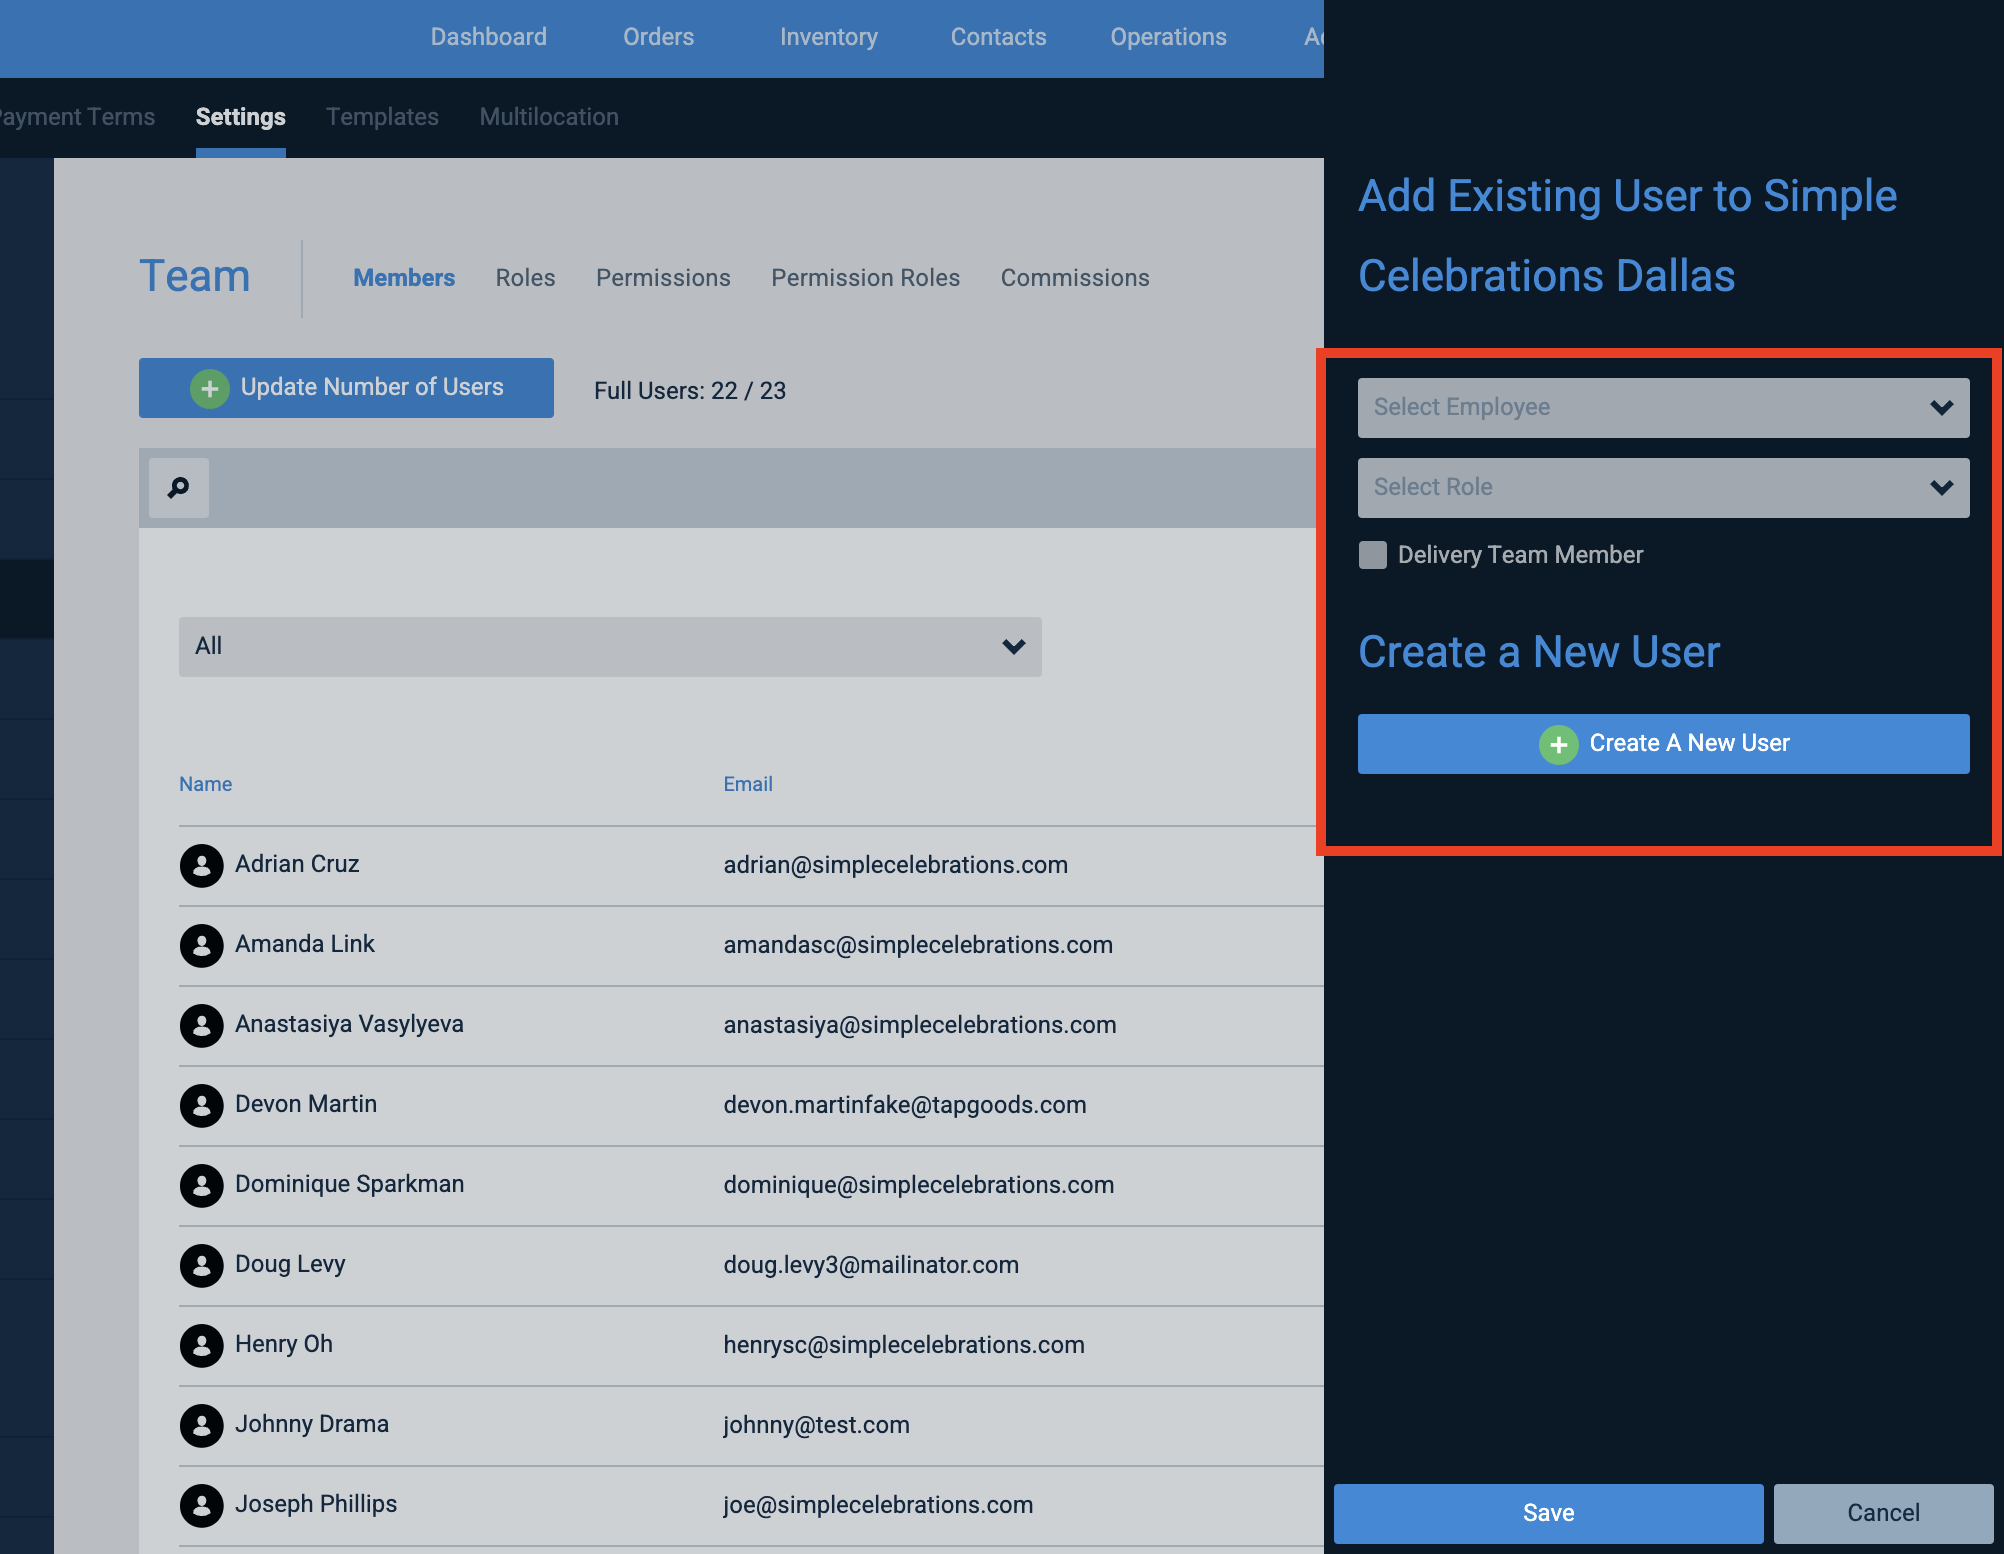This screenshot has width=2004, height=1554.
Task: Click the Amanda Link name
Action: click(305, 944)
